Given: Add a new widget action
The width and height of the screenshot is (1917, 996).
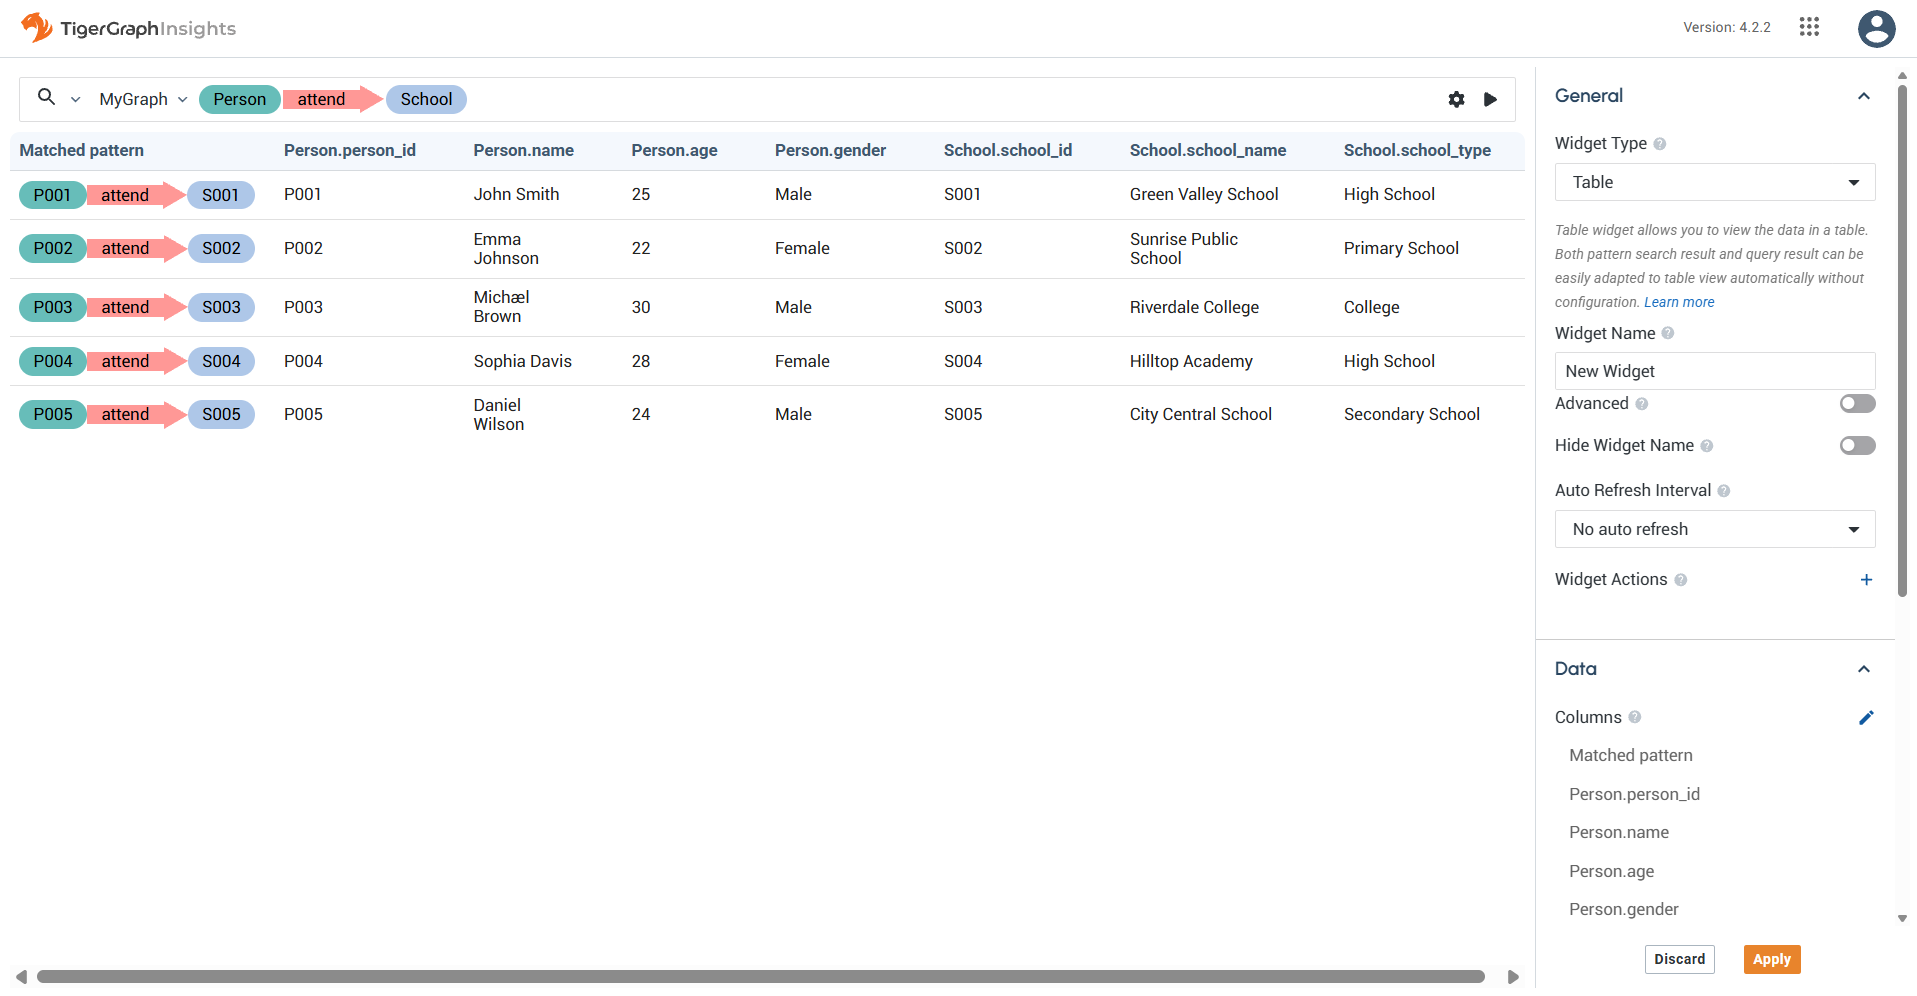Looking at the screenshot, I should click(1866, 580).
